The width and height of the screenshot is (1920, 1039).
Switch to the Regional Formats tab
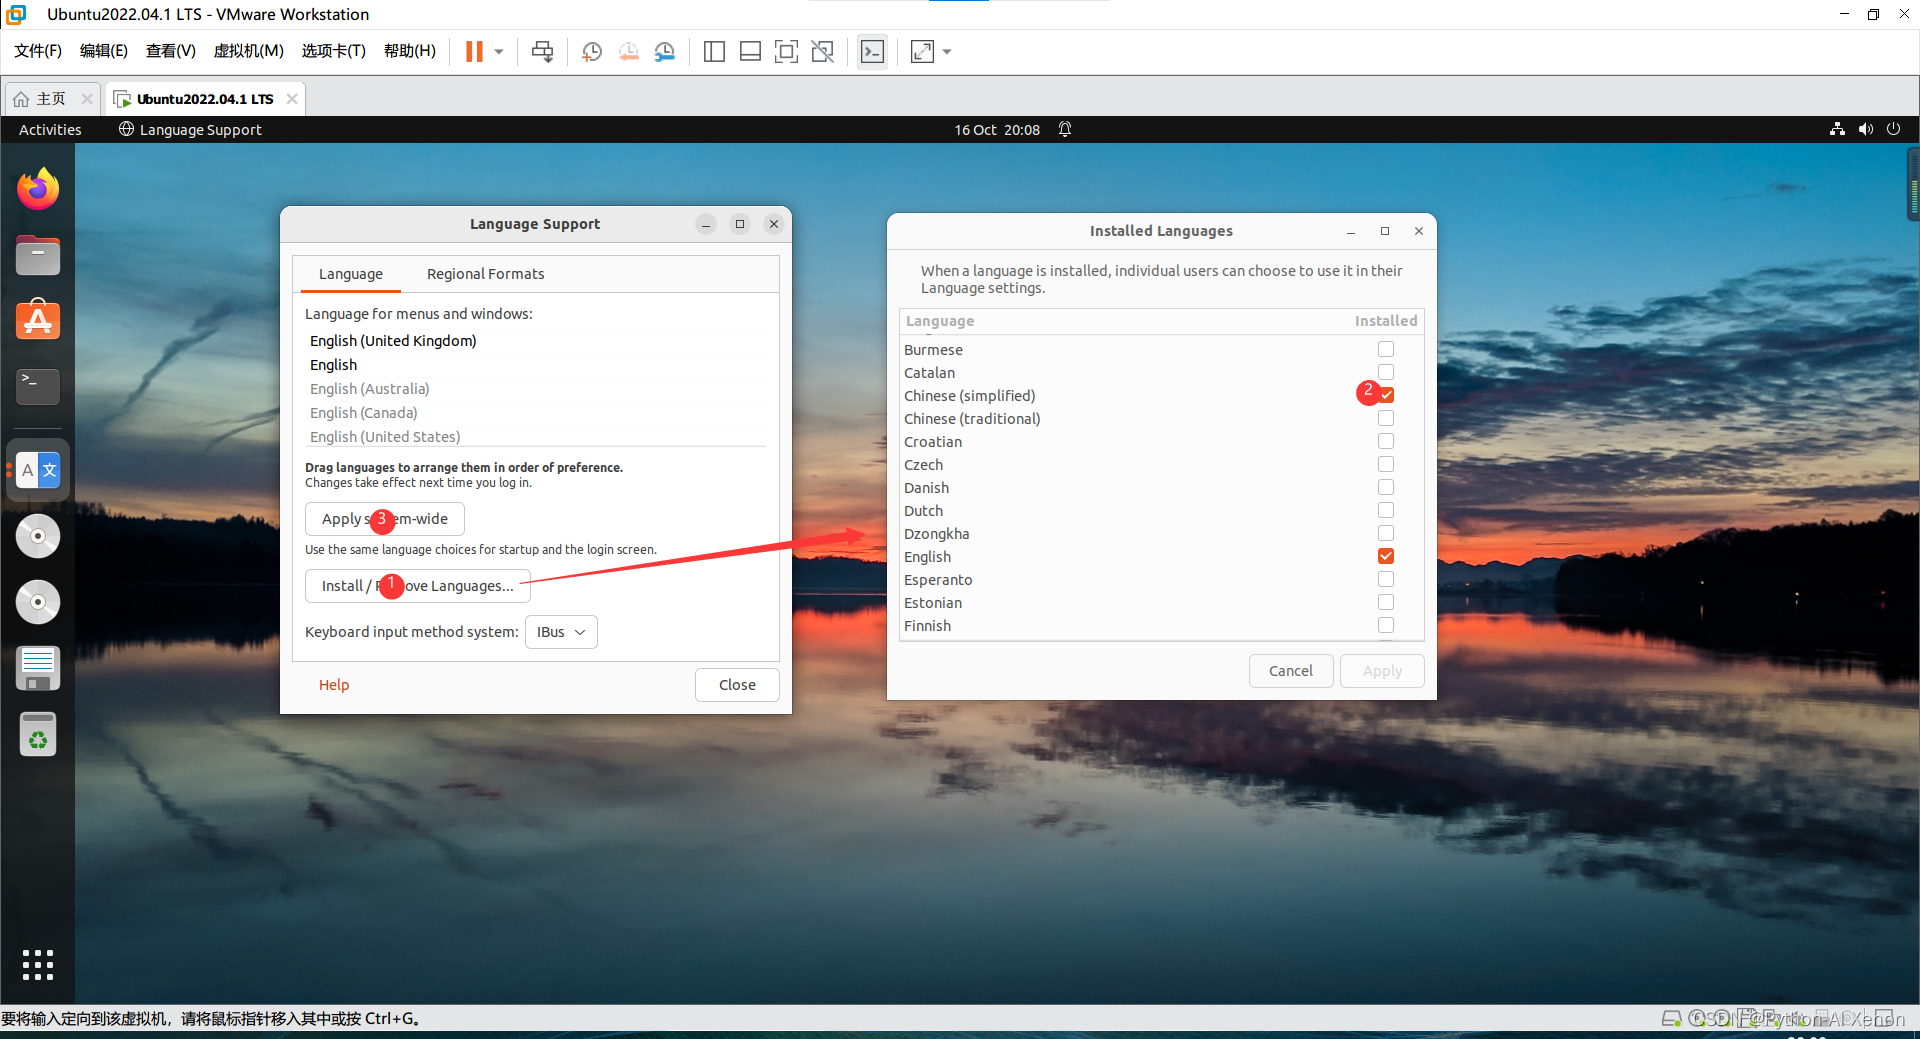pos(485,274)
